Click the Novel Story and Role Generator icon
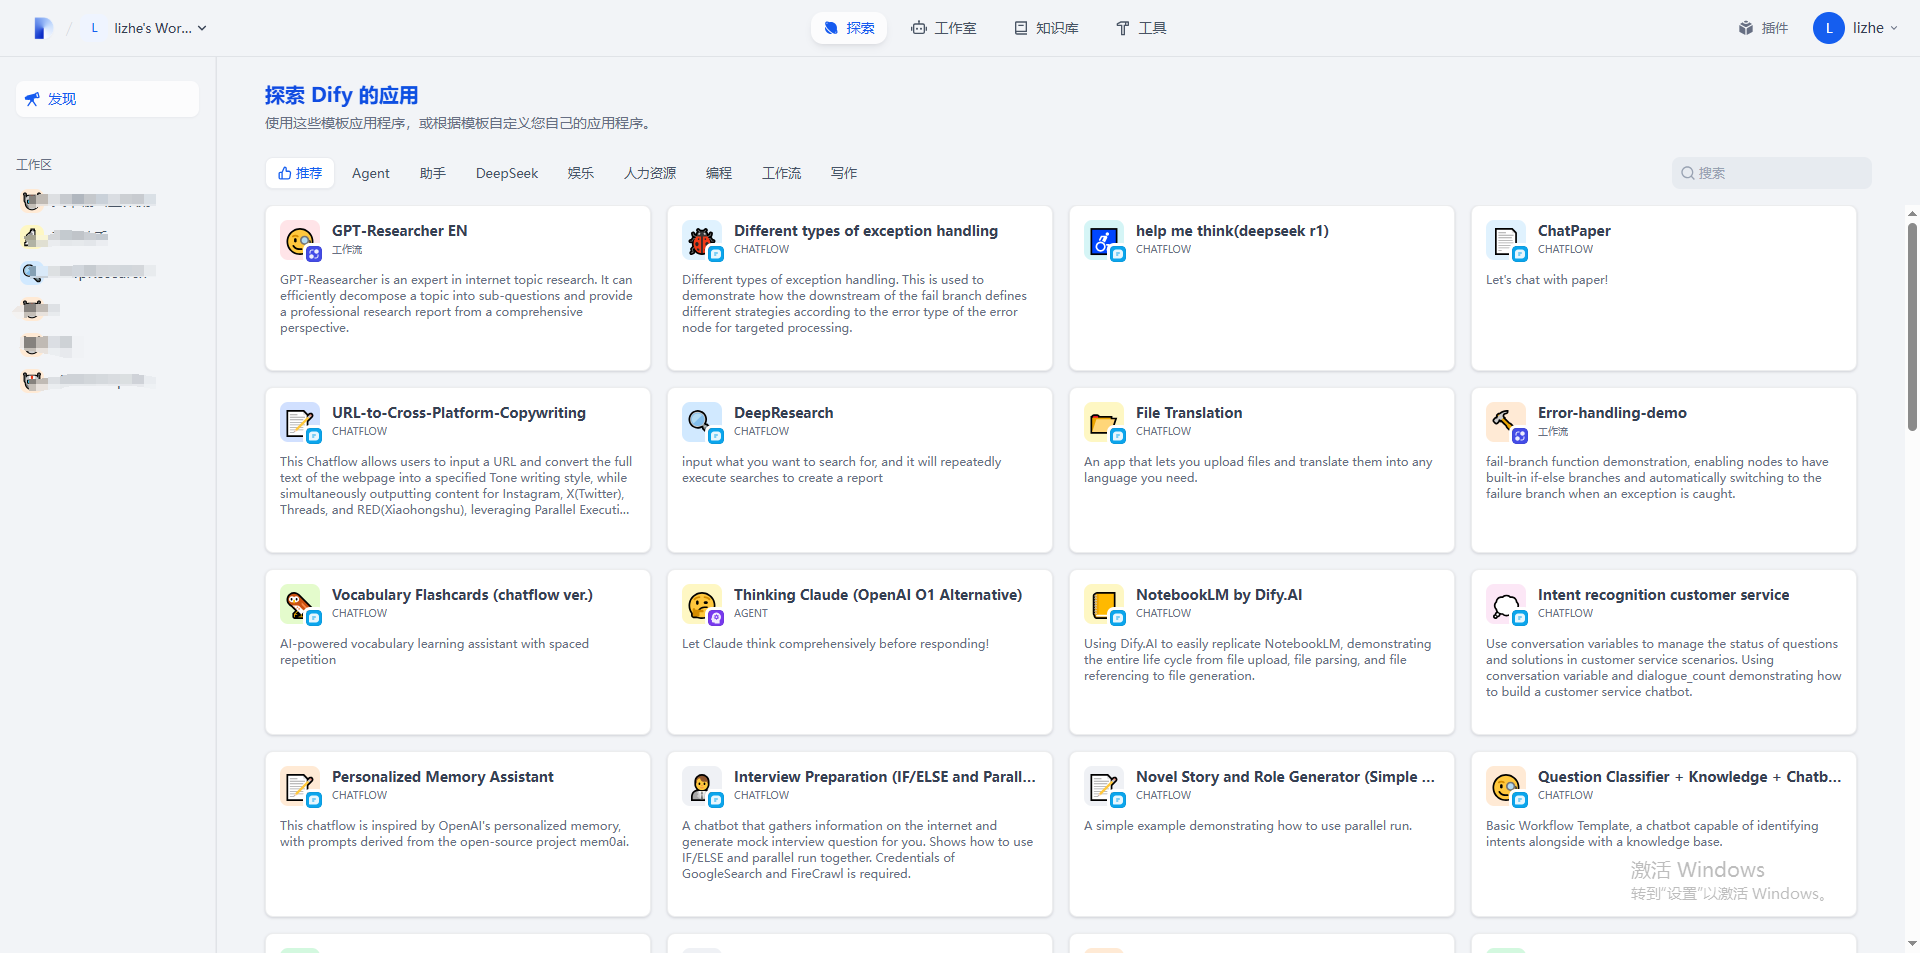The width and height of the screenshot is (1920, 953). click(x=1104, y=786)
